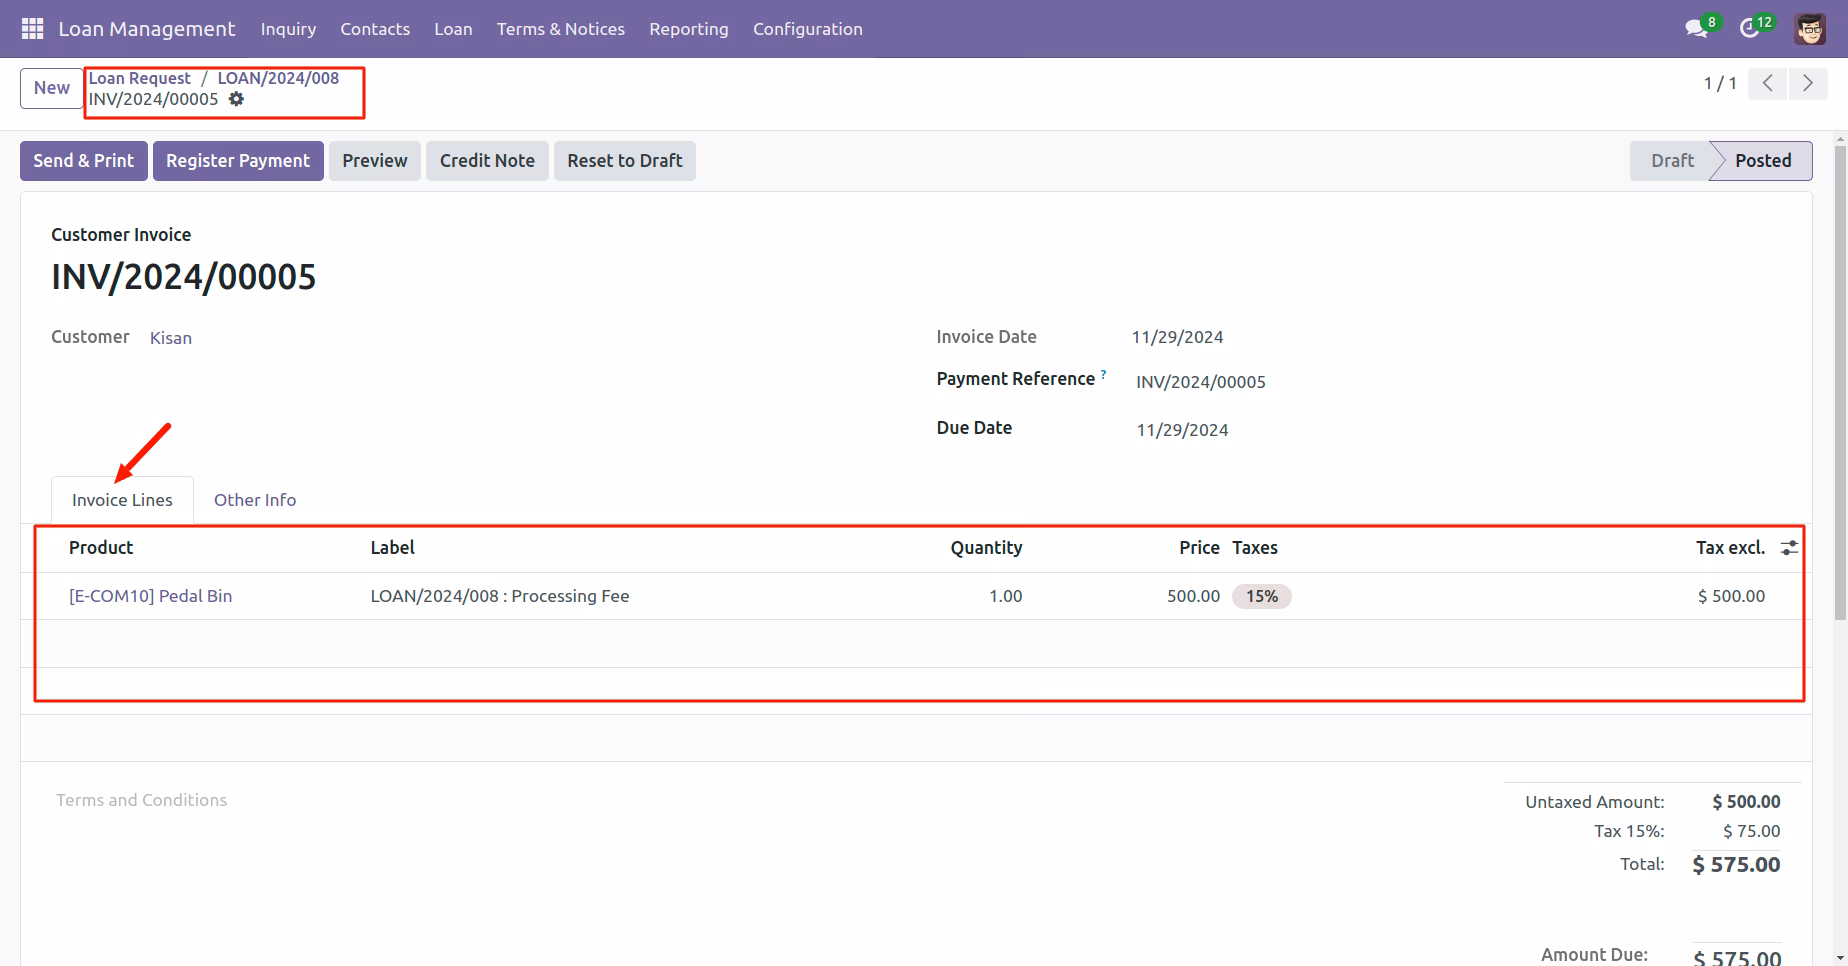The image size is (1848, 966).
Task: Click the Quantity column header
Action: coord(986,548)
